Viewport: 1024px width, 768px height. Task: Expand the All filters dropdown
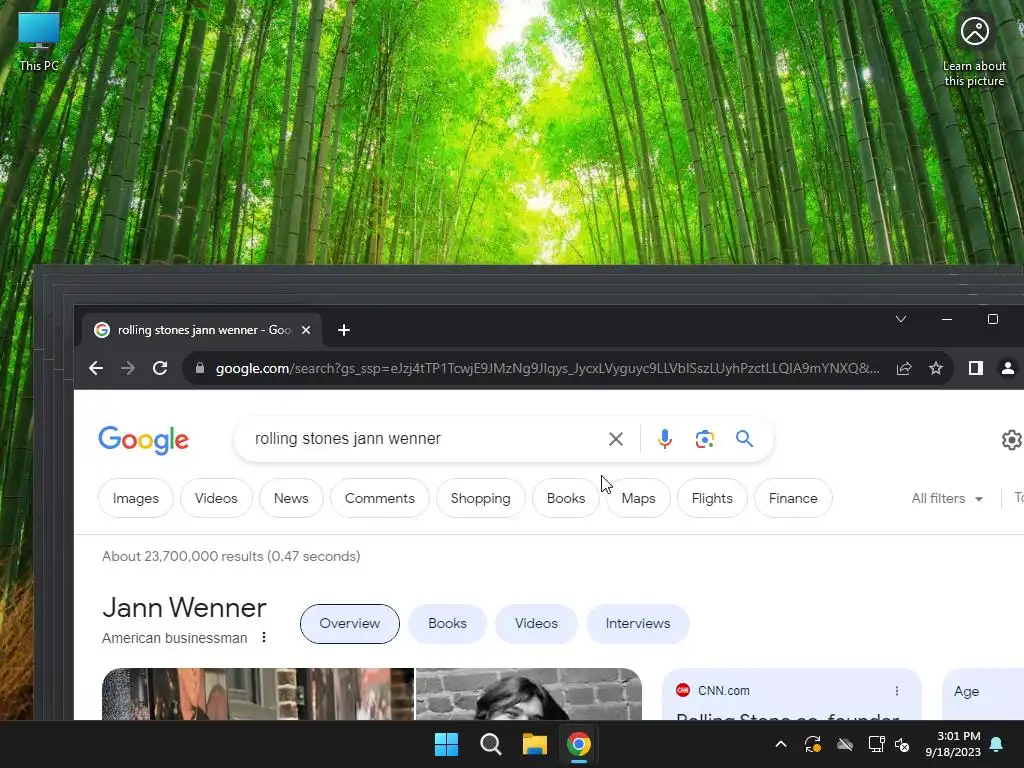tap(947, 498)
